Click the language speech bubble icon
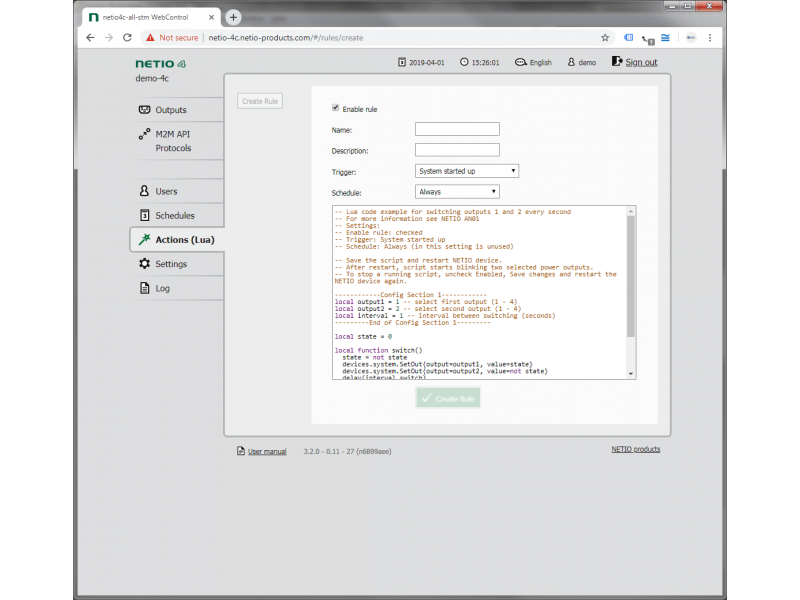 520,62
